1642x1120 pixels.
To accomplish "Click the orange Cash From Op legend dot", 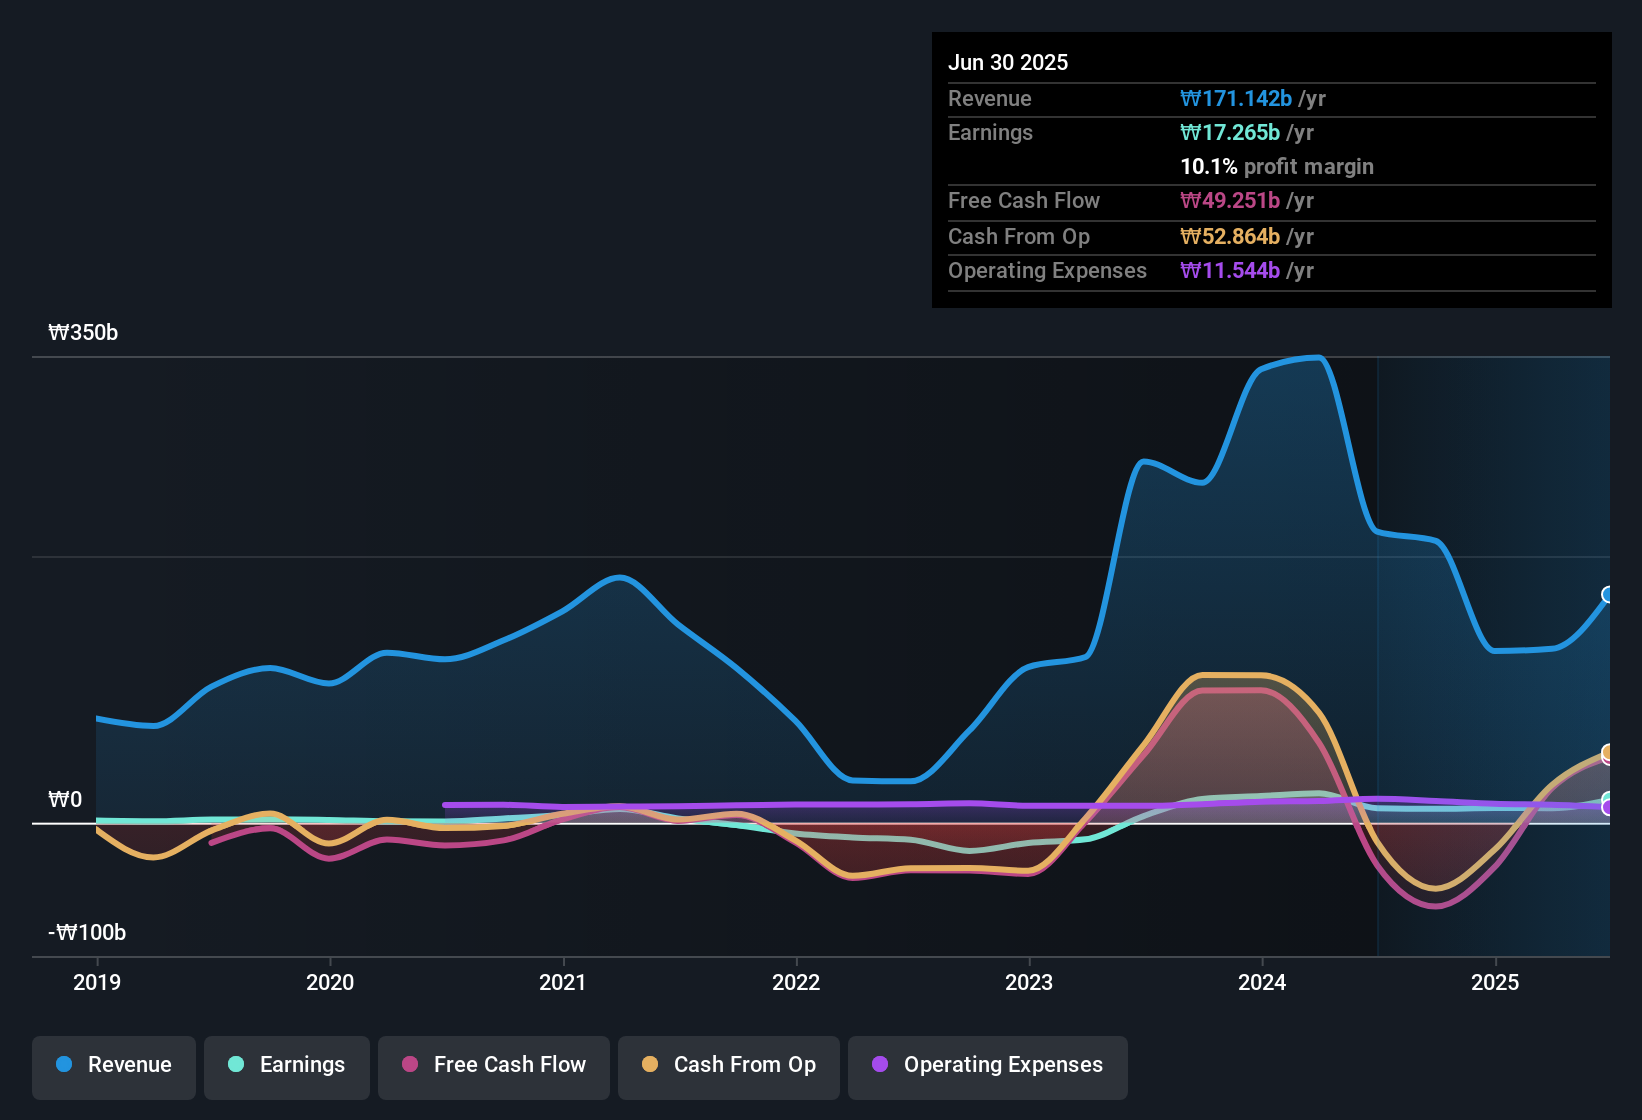I will point(650,1064).
